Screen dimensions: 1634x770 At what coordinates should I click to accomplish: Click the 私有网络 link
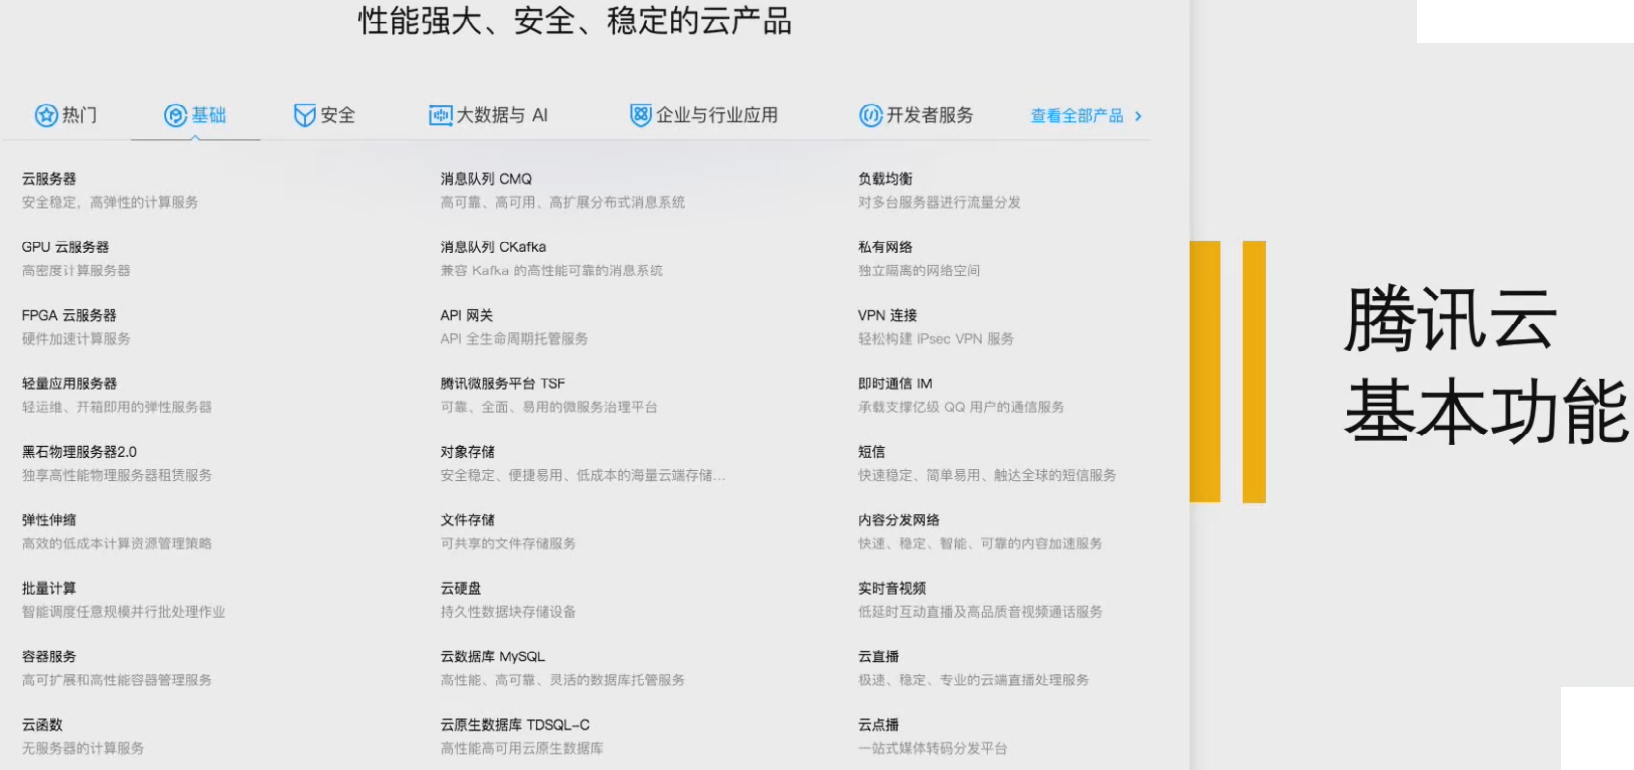pyautogui.click(x=885, y=247)
